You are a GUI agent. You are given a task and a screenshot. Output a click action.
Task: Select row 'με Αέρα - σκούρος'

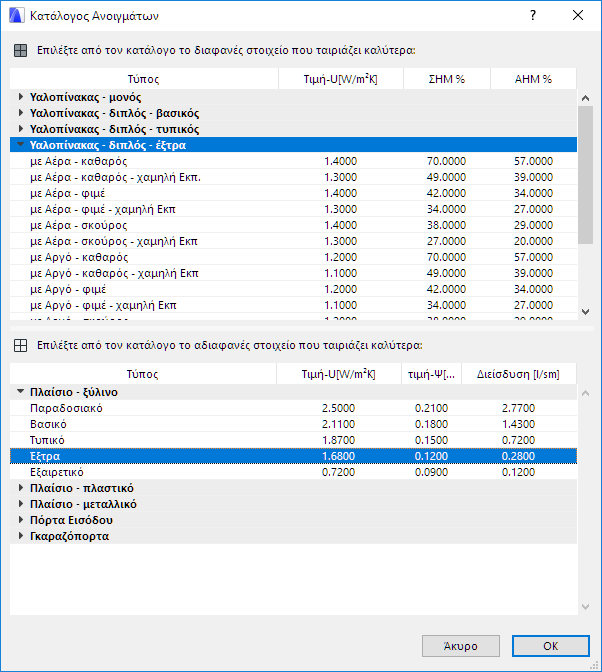click(x=294, y=225)
